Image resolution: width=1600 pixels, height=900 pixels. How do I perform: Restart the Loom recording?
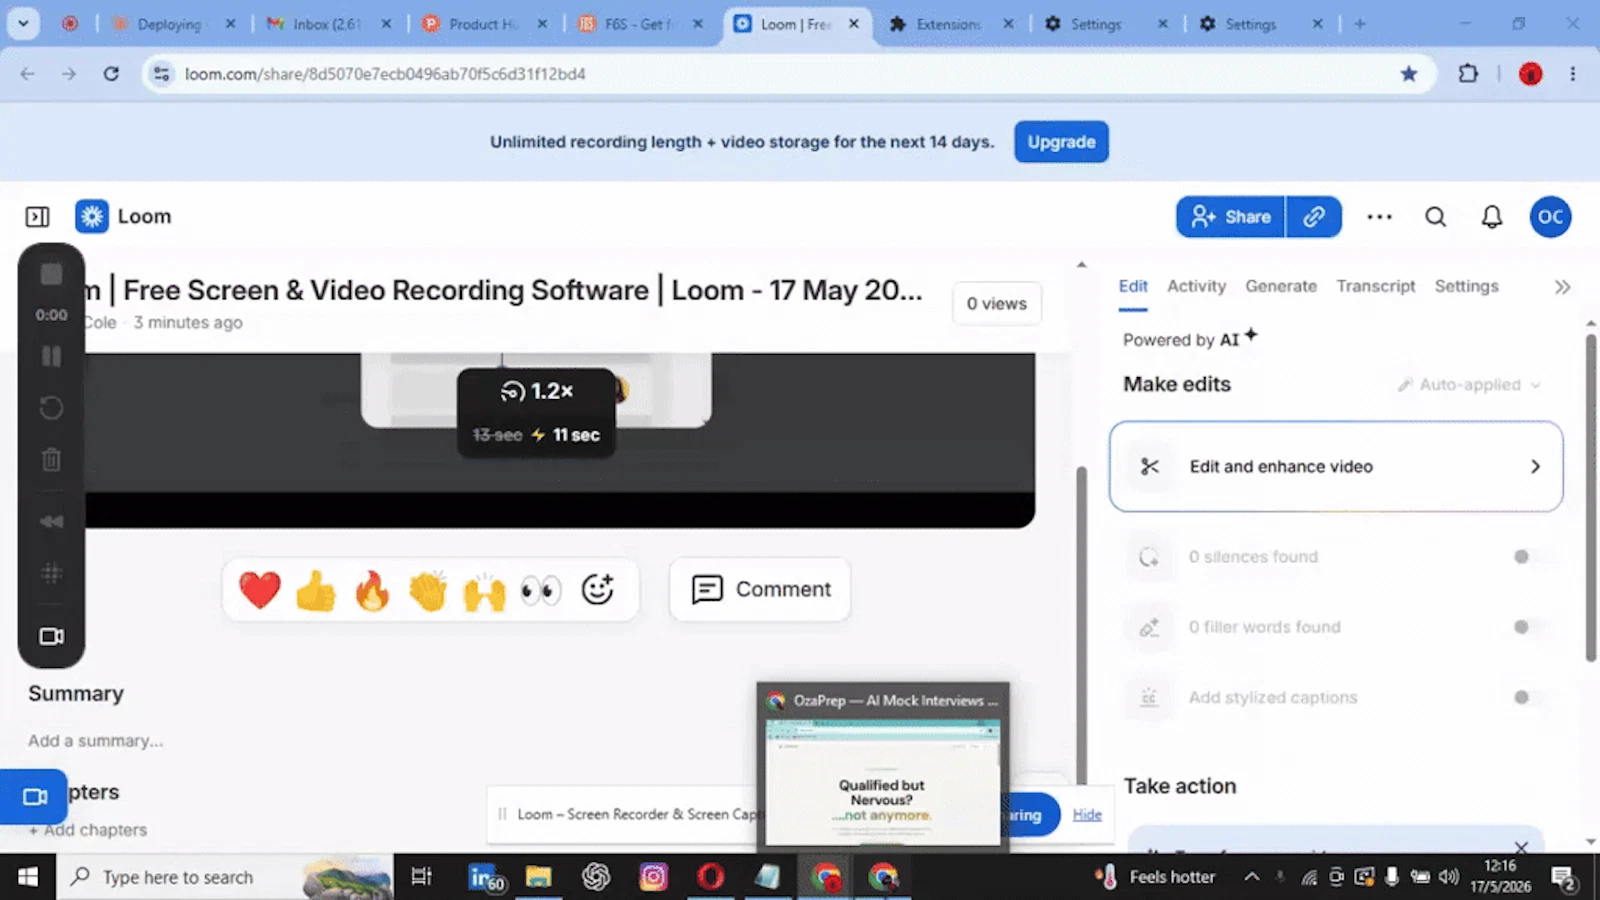[x=51, y=408]
